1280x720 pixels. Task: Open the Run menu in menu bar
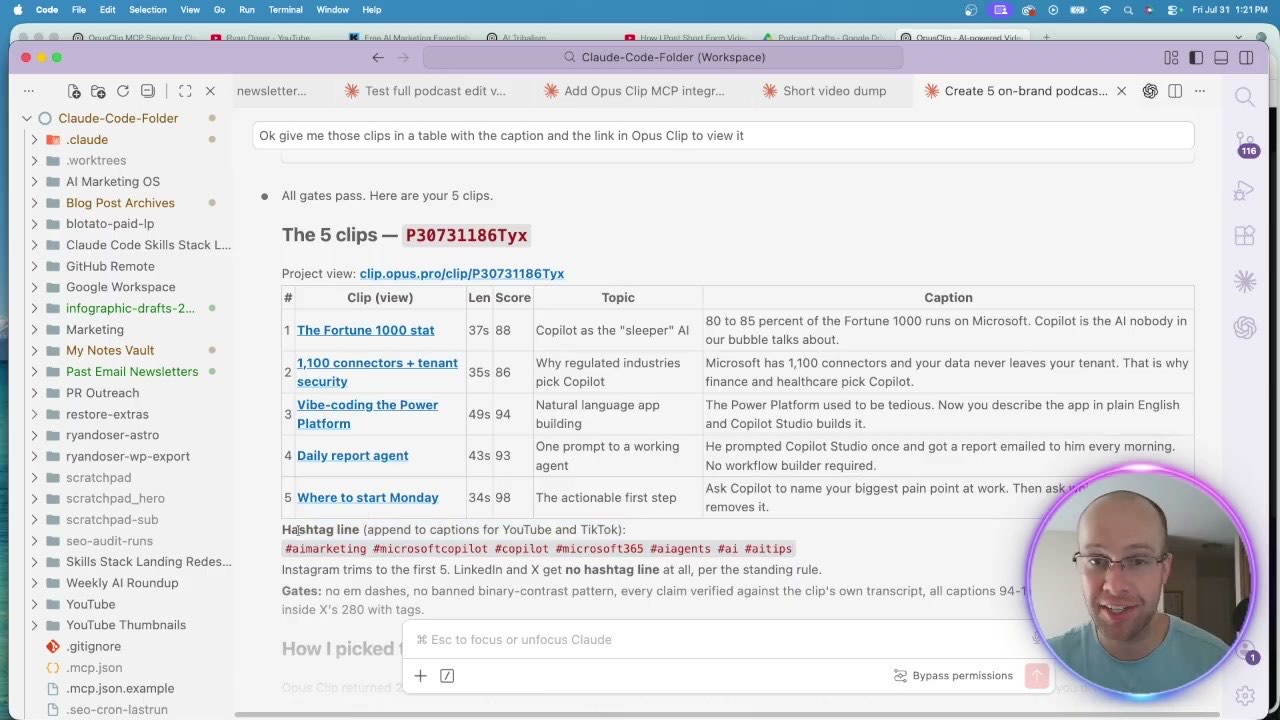pos(246,10)
